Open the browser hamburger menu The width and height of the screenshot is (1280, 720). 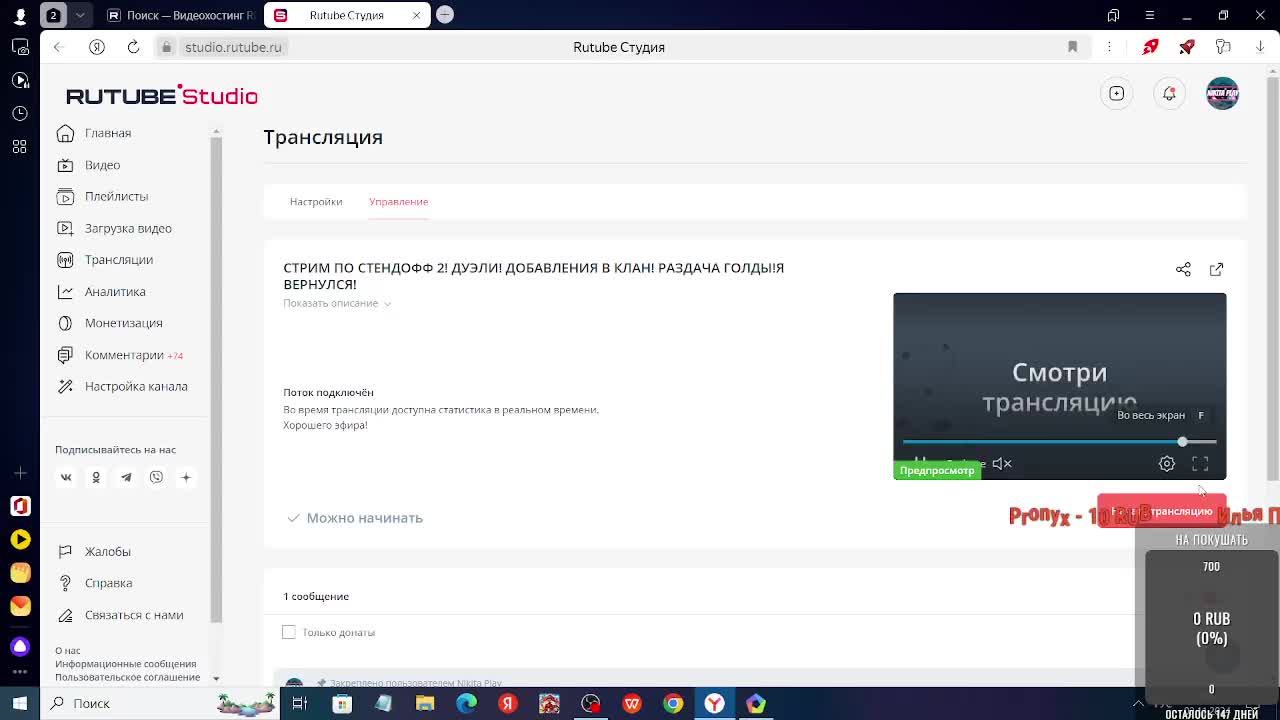coord(1149,15)
